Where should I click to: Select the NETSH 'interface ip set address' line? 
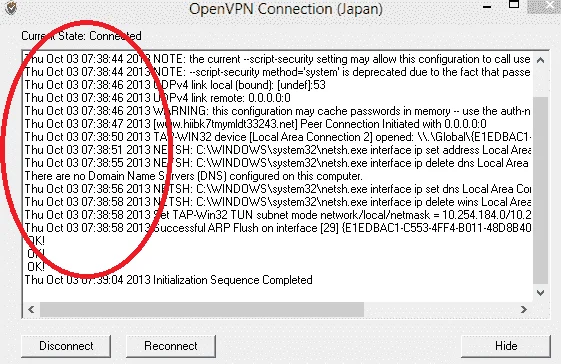tap(278, 150)
